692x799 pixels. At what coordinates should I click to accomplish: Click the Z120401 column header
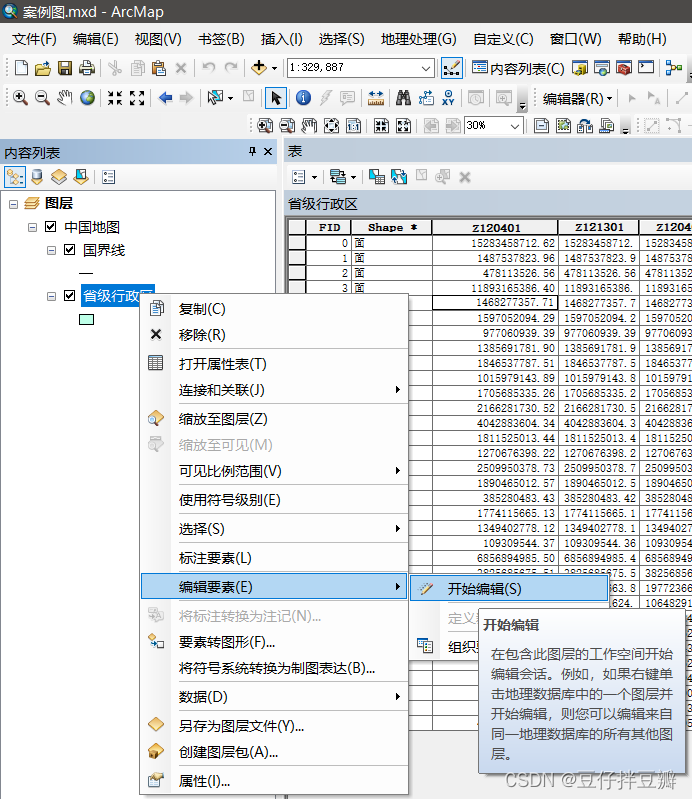point(495,227)
